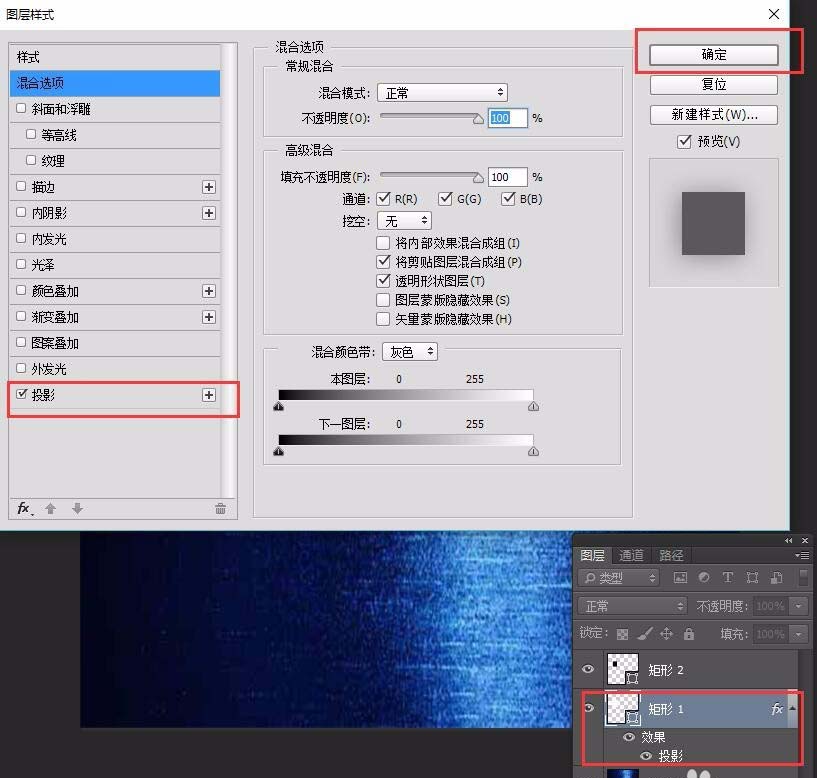The height and width of the screenshot is (778, 817).
Task: Click the 不透明度 opacity slider handle
Action: (478, 117)
